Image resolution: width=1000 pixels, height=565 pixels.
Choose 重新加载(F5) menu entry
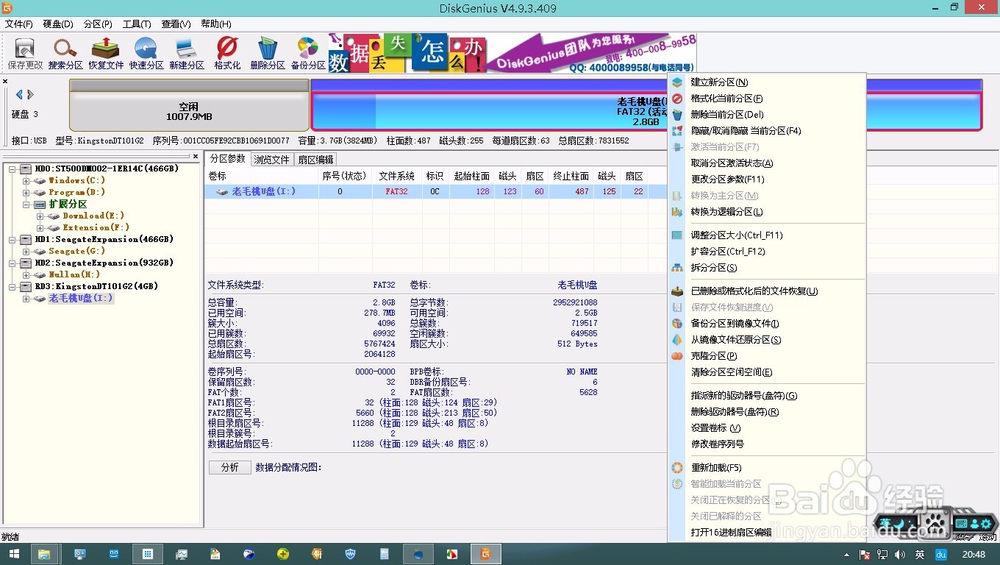[x=716, y=467]
